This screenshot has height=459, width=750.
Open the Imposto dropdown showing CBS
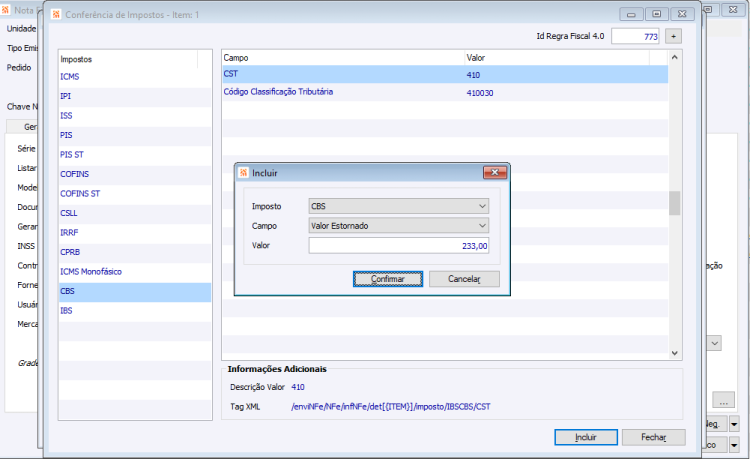click(398, 206)
